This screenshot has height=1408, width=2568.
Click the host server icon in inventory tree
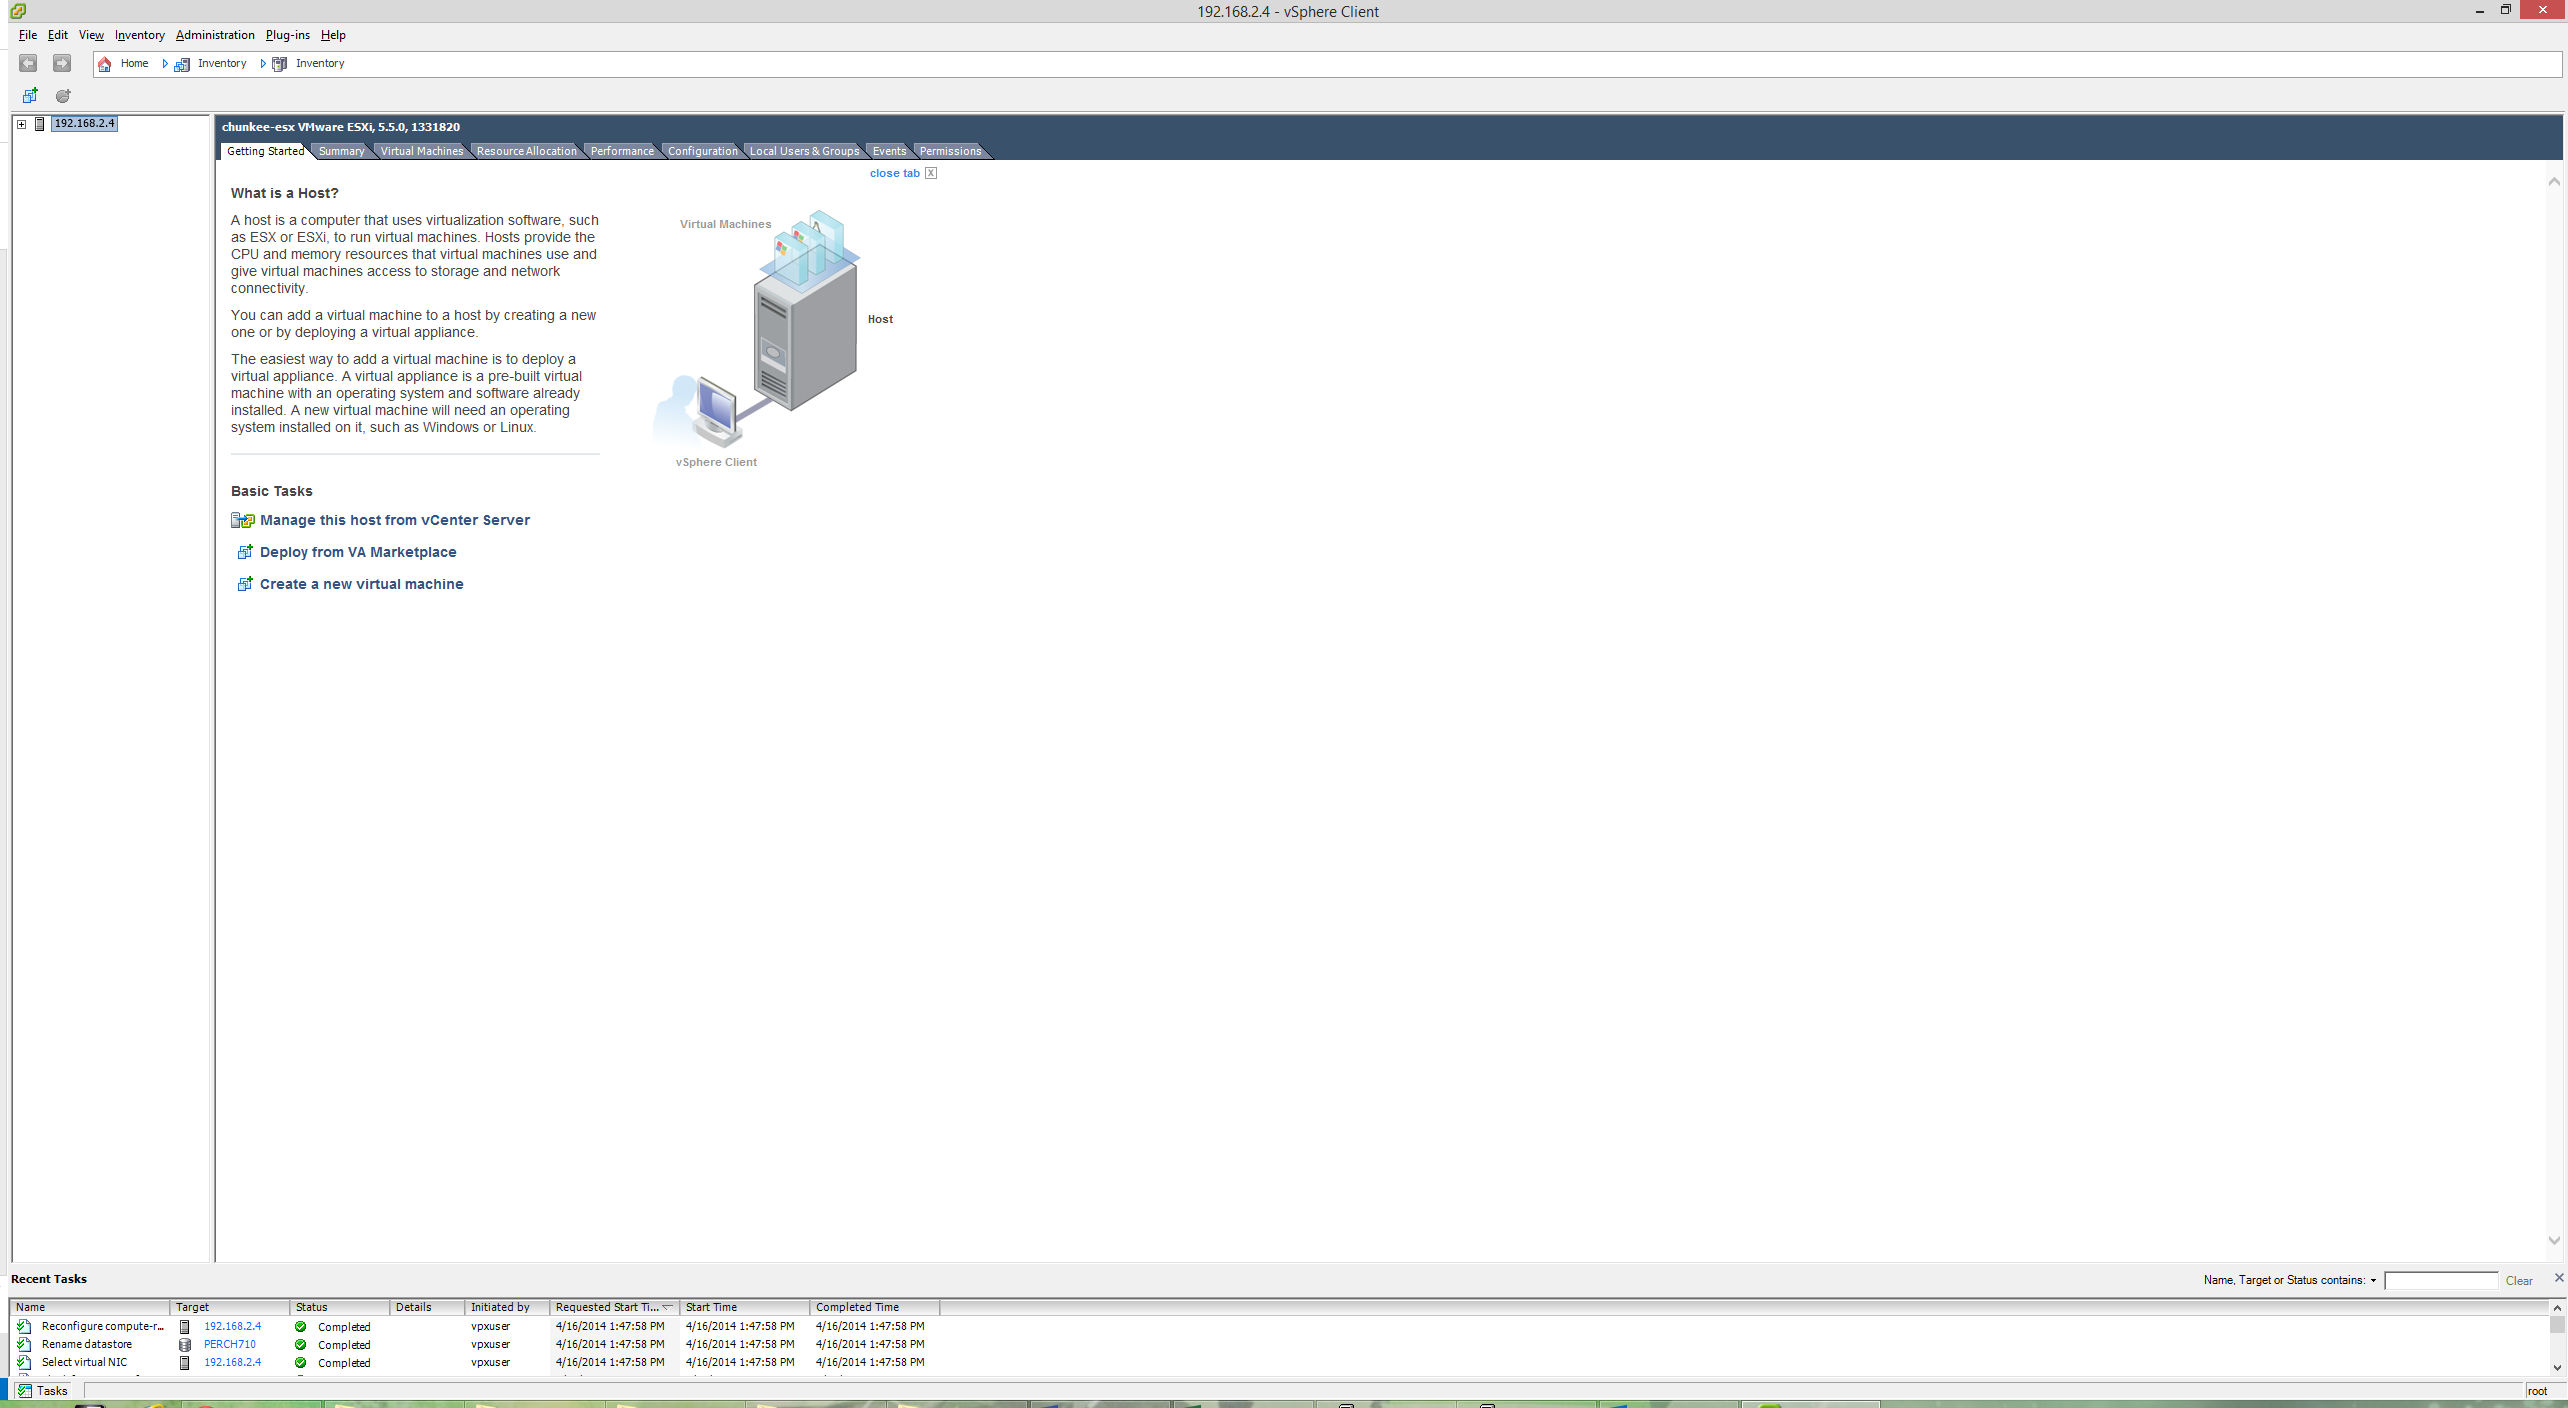coord(40,124)
